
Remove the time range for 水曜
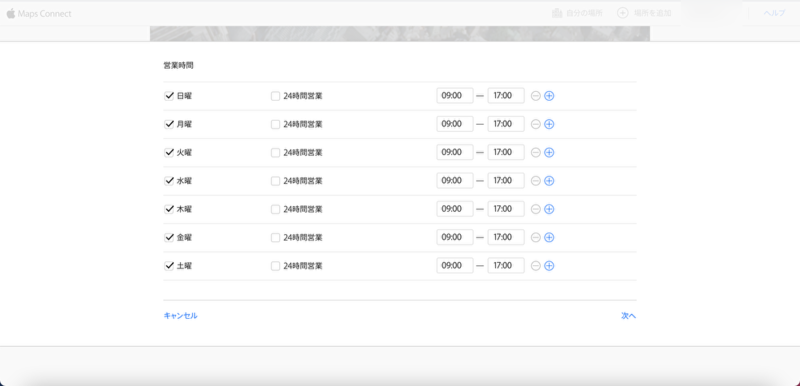(536, 181)
